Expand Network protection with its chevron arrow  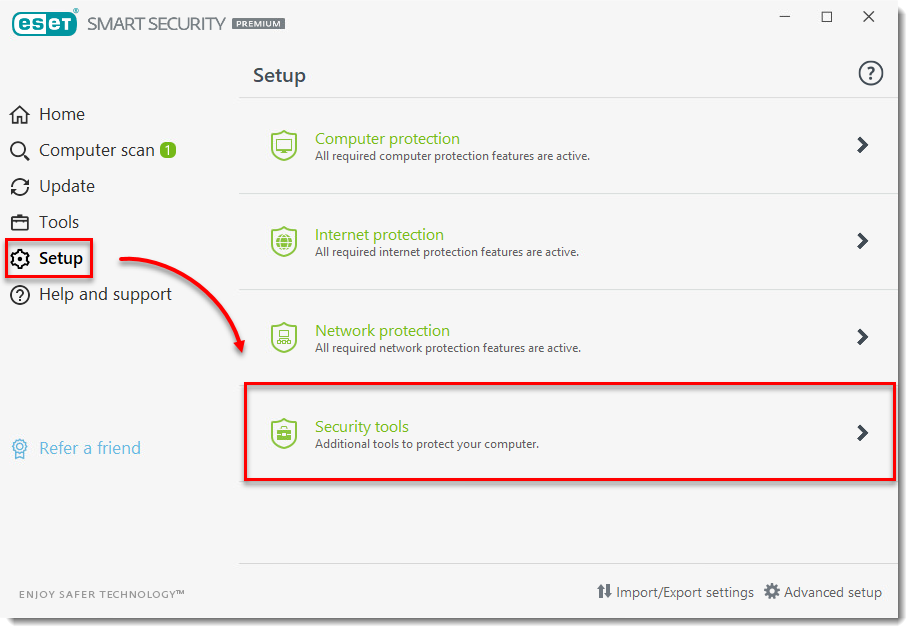coord(862,337)
